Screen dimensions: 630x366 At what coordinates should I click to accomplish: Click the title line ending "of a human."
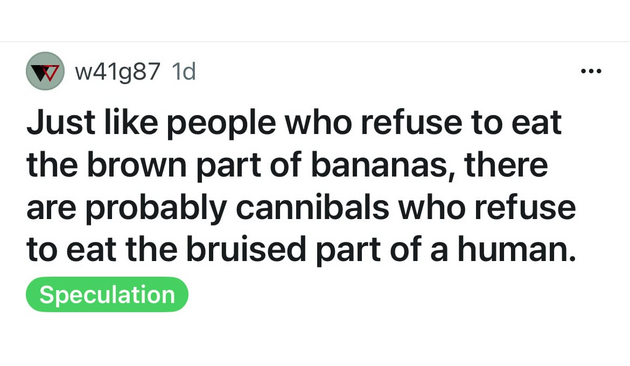[301, 250]
